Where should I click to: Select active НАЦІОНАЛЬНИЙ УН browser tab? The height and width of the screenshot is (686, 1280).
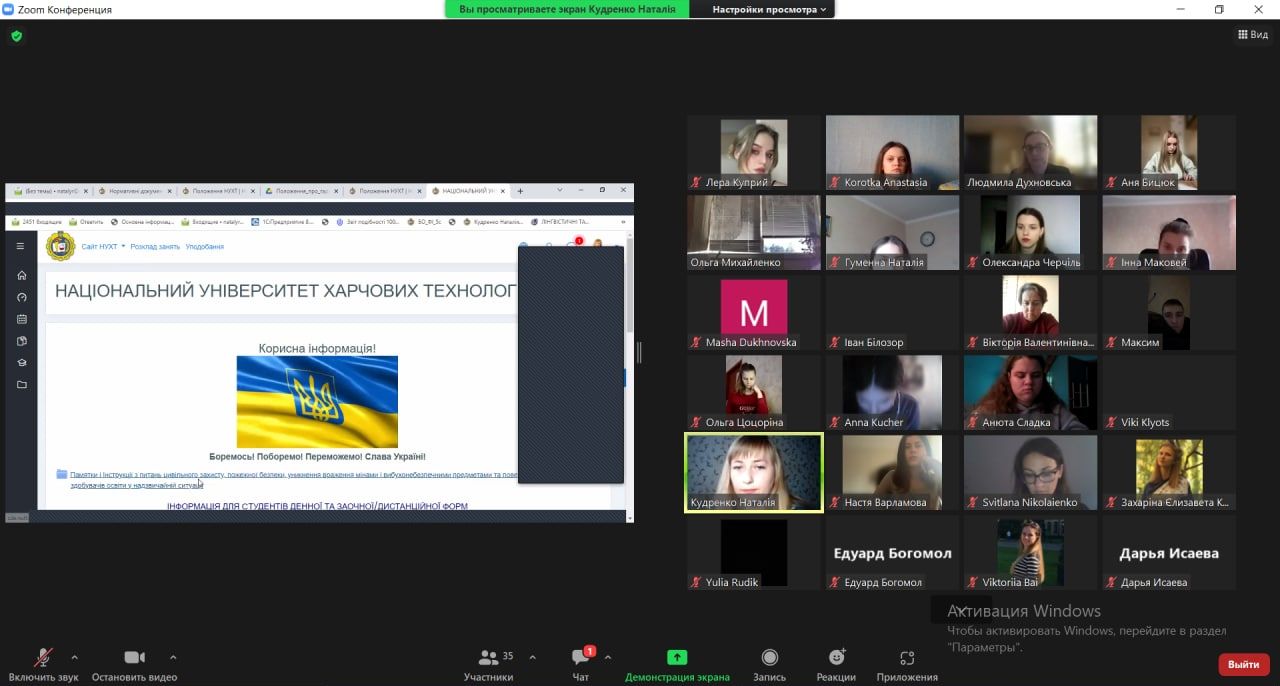click(468, 190)
